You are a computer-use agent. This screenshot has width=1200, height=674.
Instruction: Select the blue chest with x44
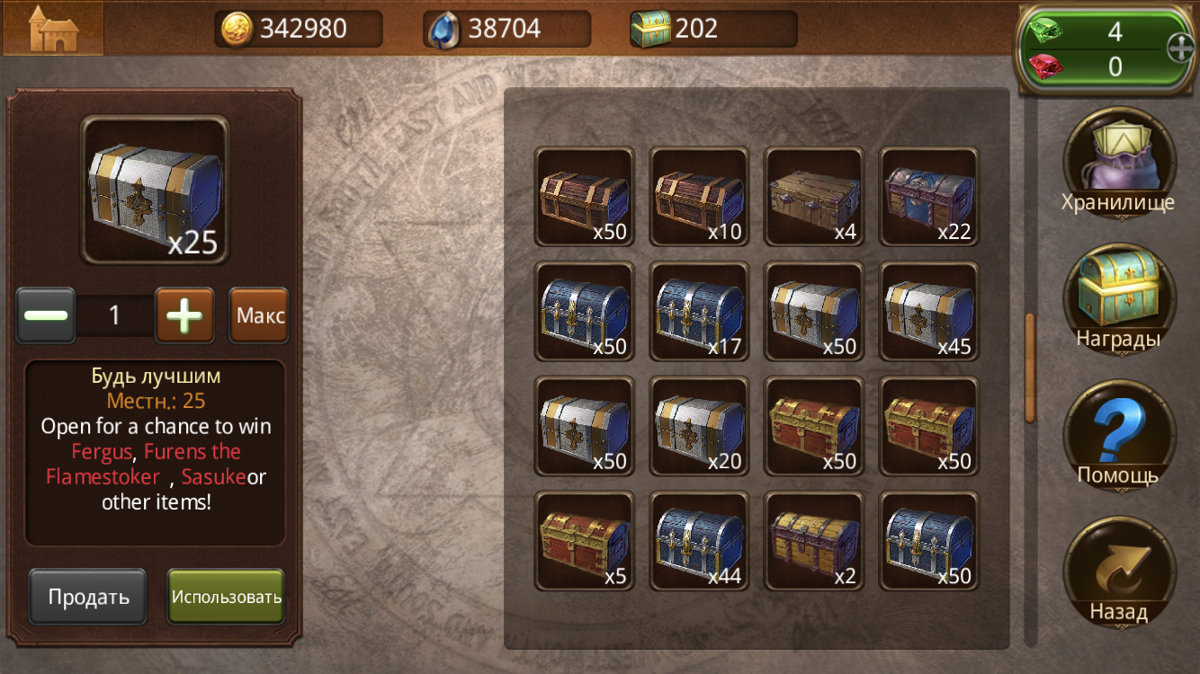699,541
